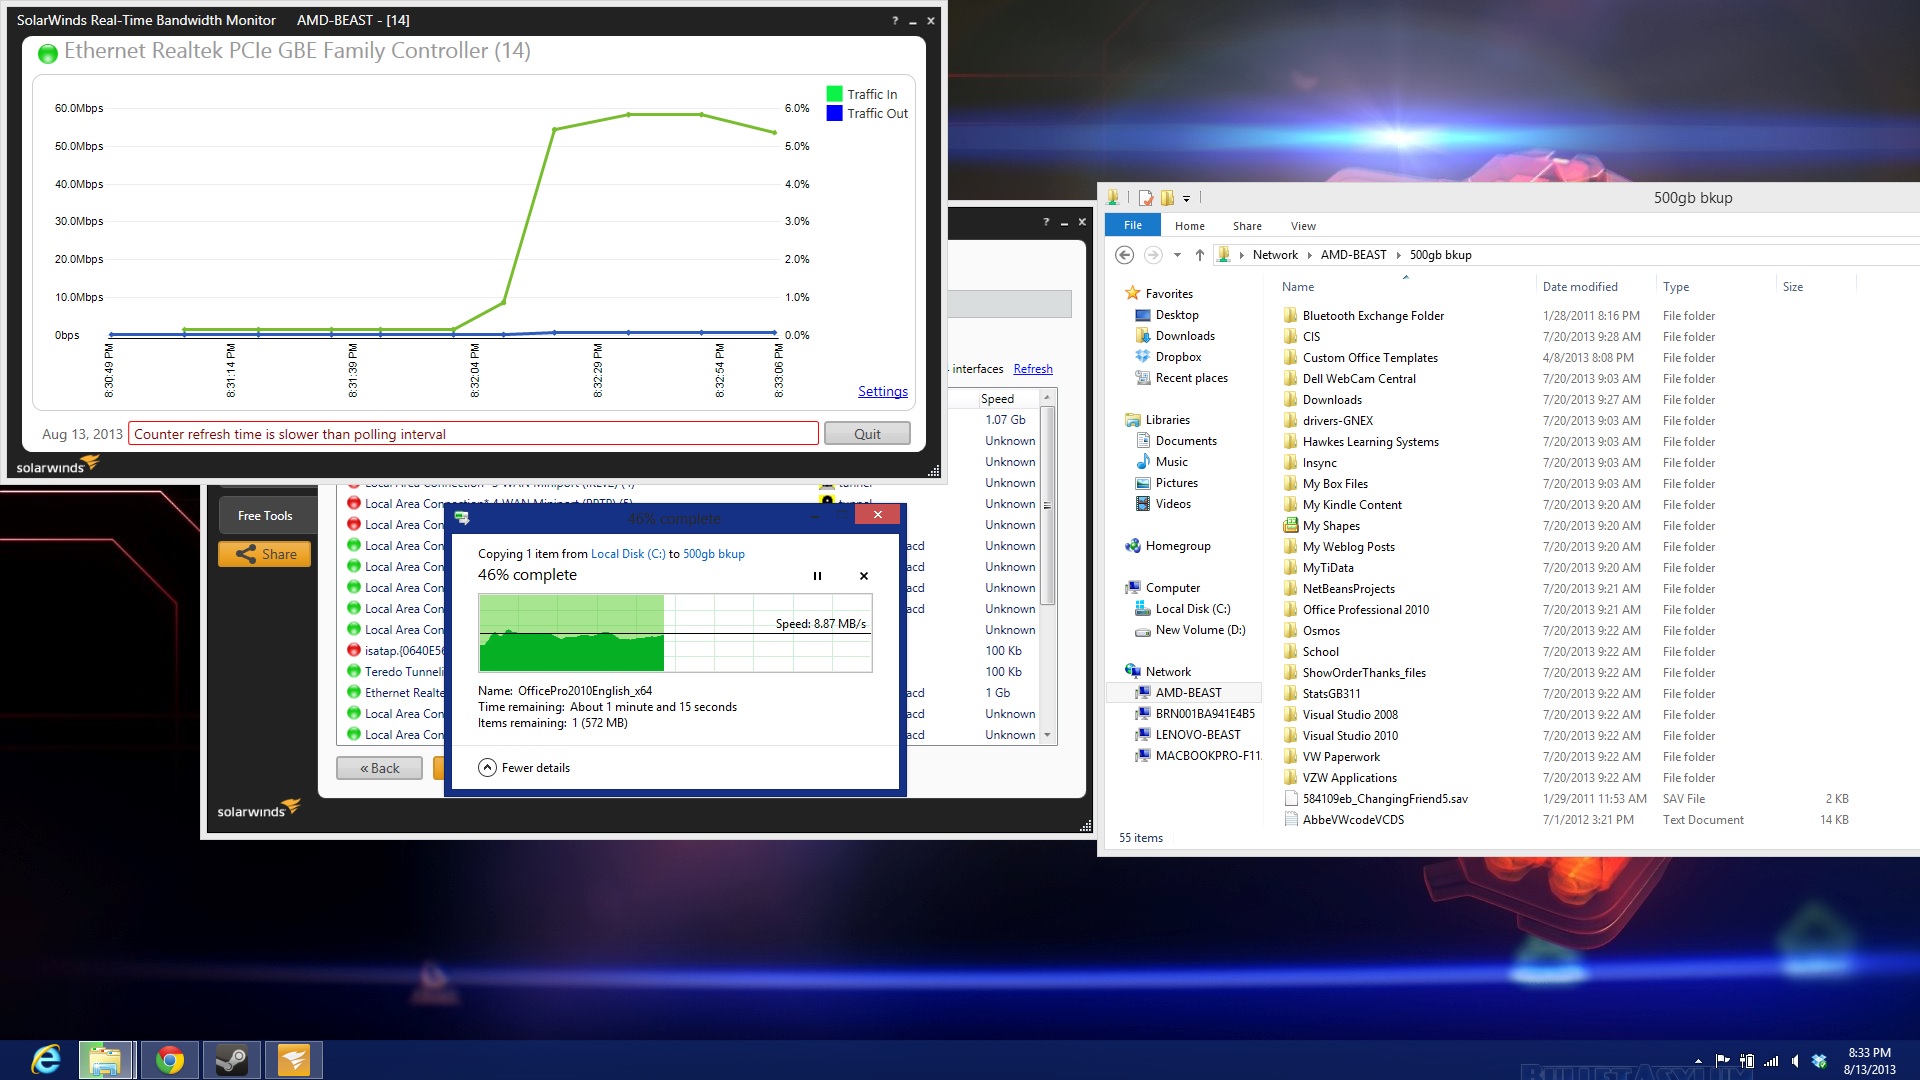The image size is (1920, 1080).
Task: Open Quick Access Toolbar customize dropdown
Action: pos(1186,198)
